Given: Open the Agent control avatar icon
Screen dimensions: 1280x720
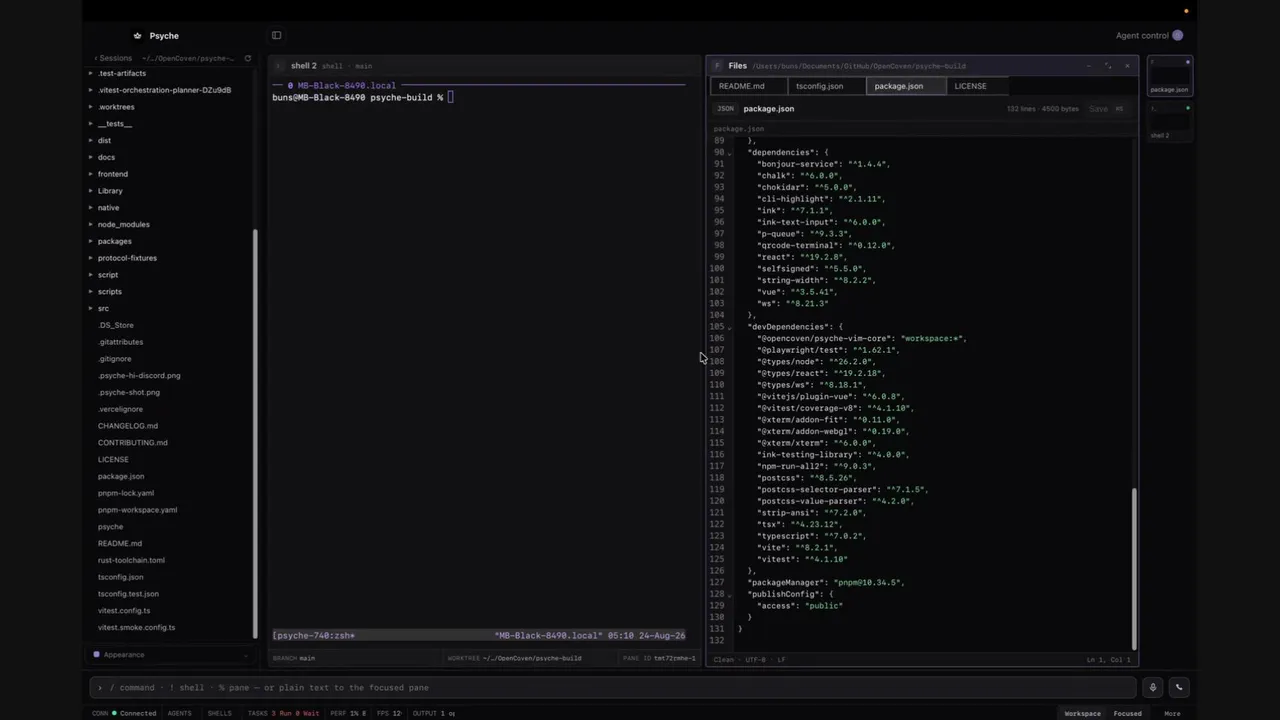Looking at the screenshot, I should click(x=1177, y=35).
